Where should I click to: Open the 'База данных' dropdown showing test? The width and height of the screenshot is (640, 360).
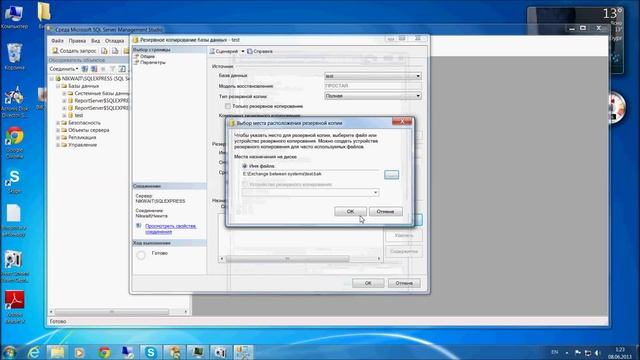pos(373,76)
